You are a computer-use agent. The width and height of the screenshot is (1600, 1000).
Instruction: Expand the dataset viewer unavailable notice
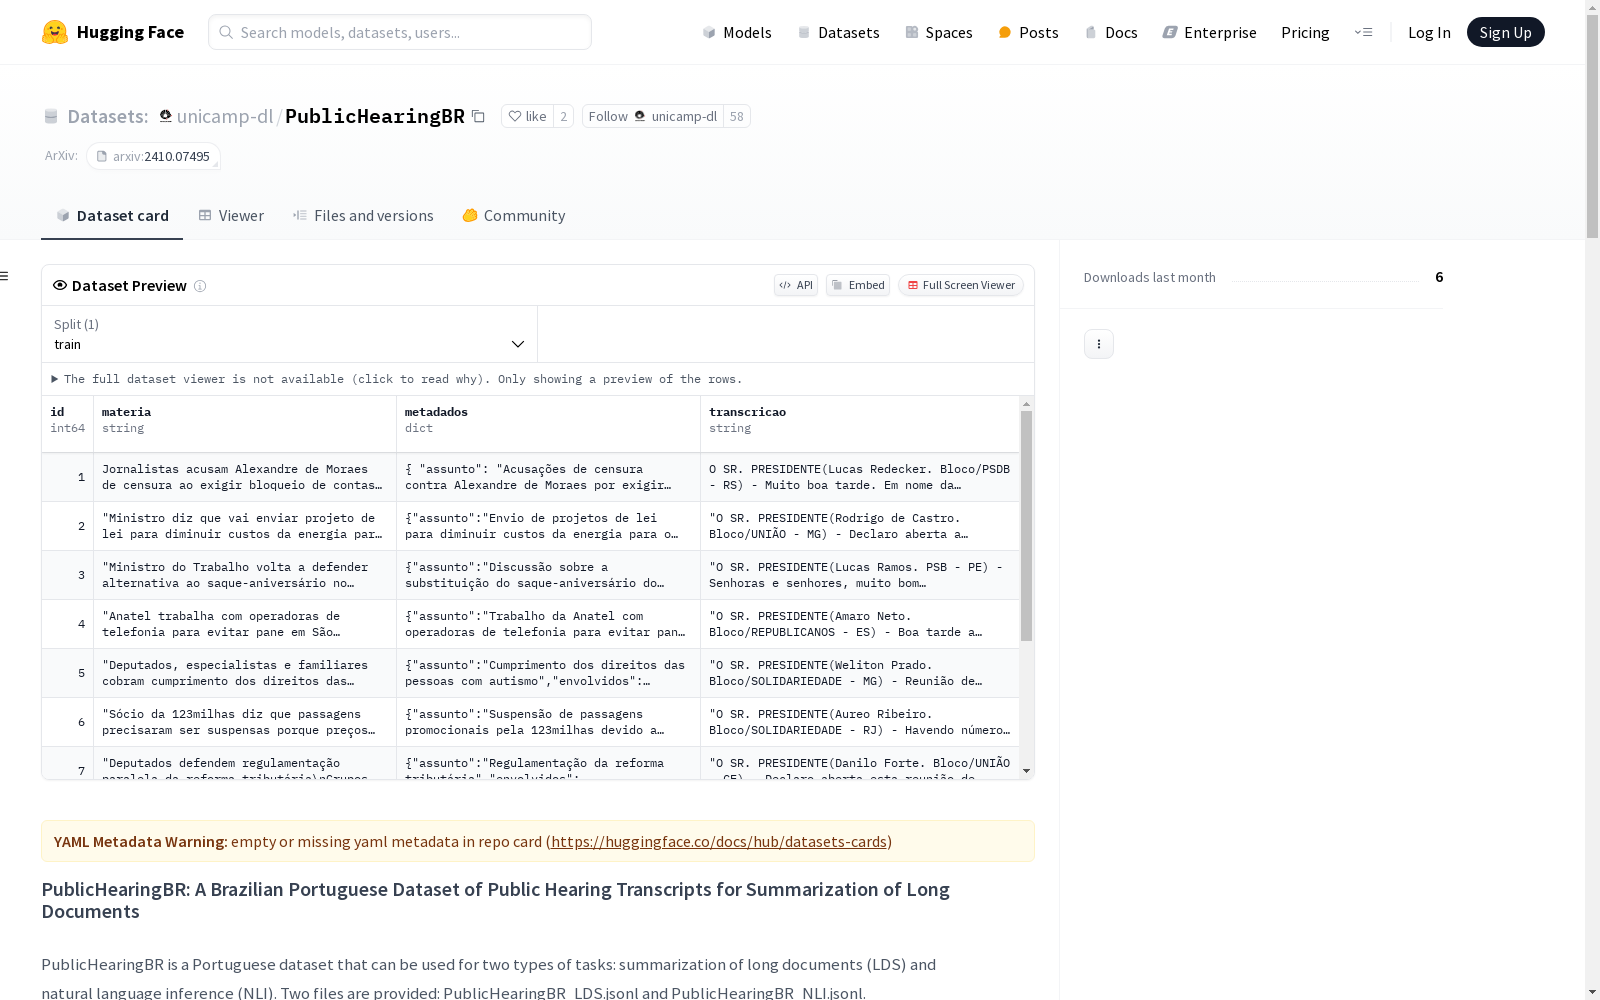coord(397,379)
